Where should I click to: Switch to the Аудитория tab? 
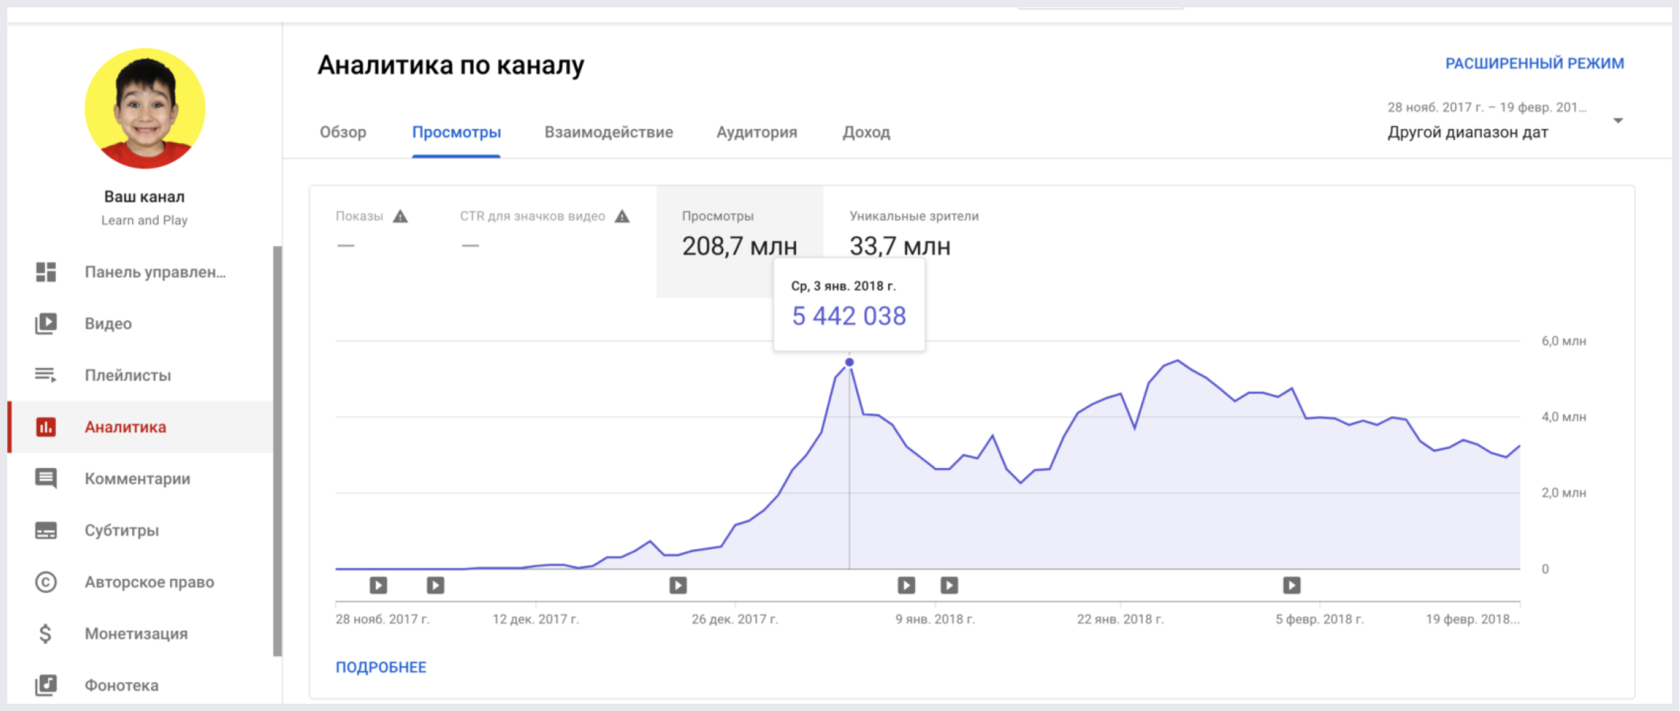click(756, 132)
